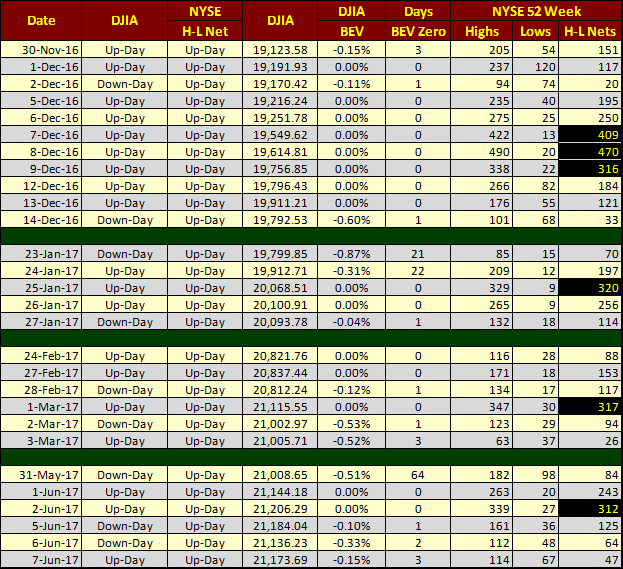This screenshot has height=569, width=623.
Task: Select the date cell 30-Nov-16
Action: click(x=41, y=50)
